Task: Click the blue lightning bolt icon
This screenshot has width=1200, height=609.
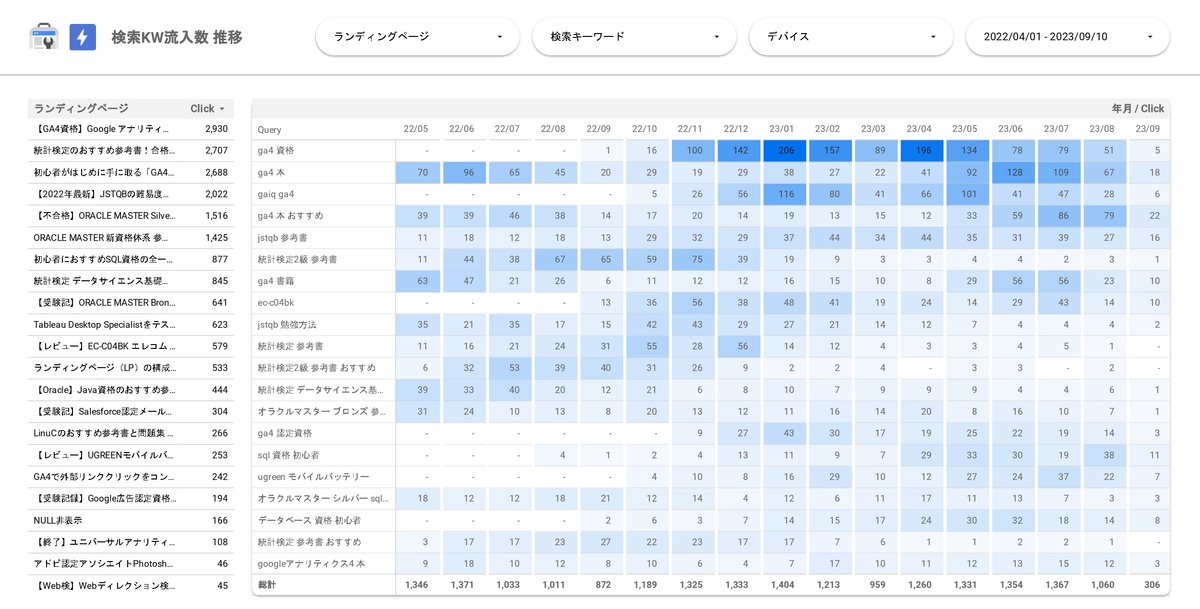Action: (83, 38)
